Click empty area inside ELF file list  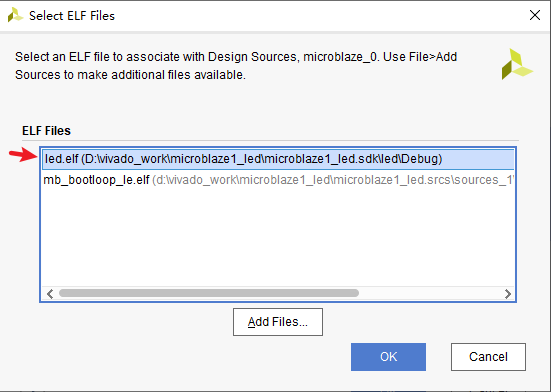[278, 237]
